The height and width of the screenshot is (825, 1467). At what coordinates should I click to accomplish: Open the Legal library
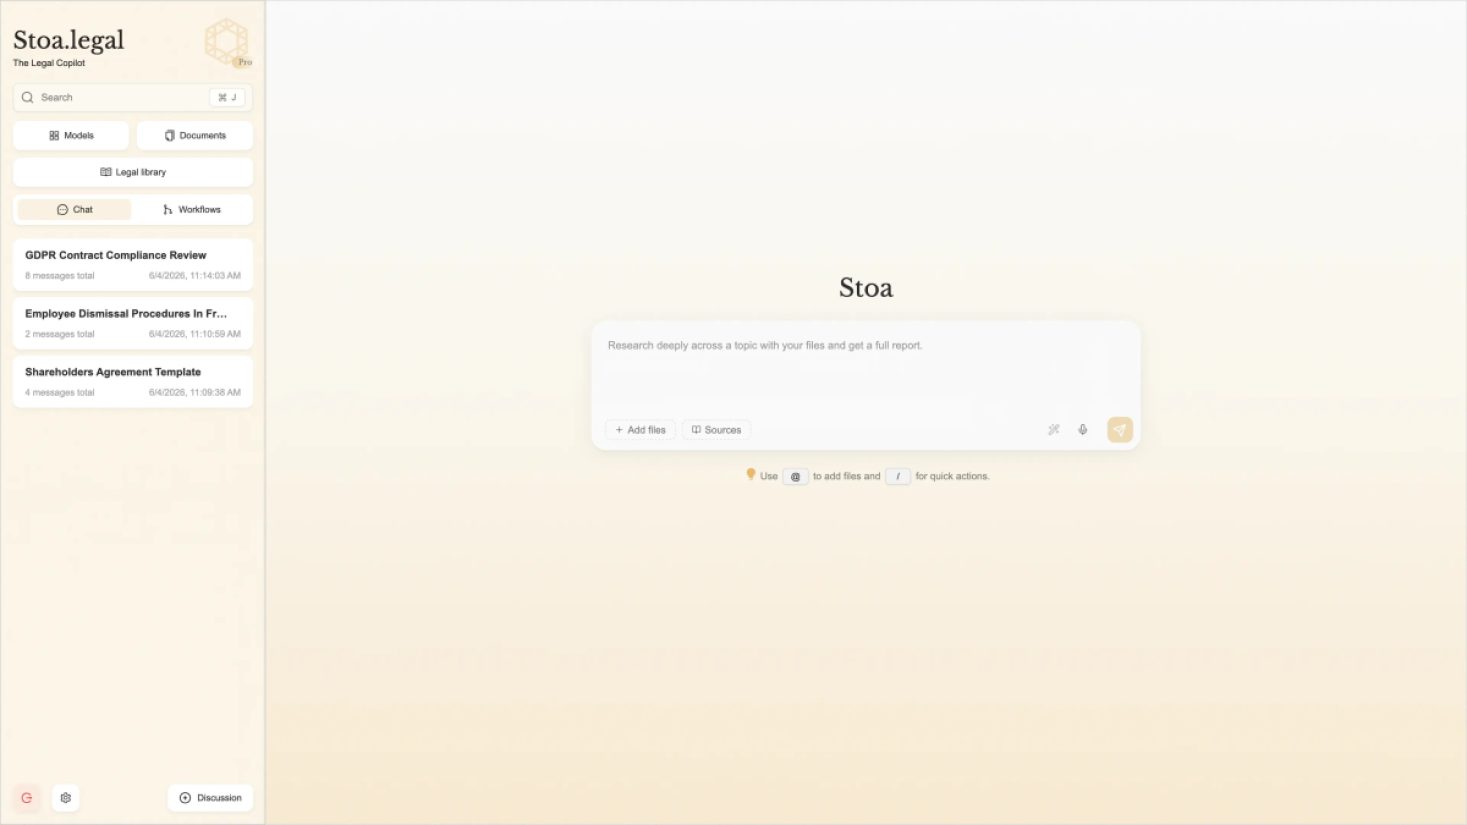(133, 172)
